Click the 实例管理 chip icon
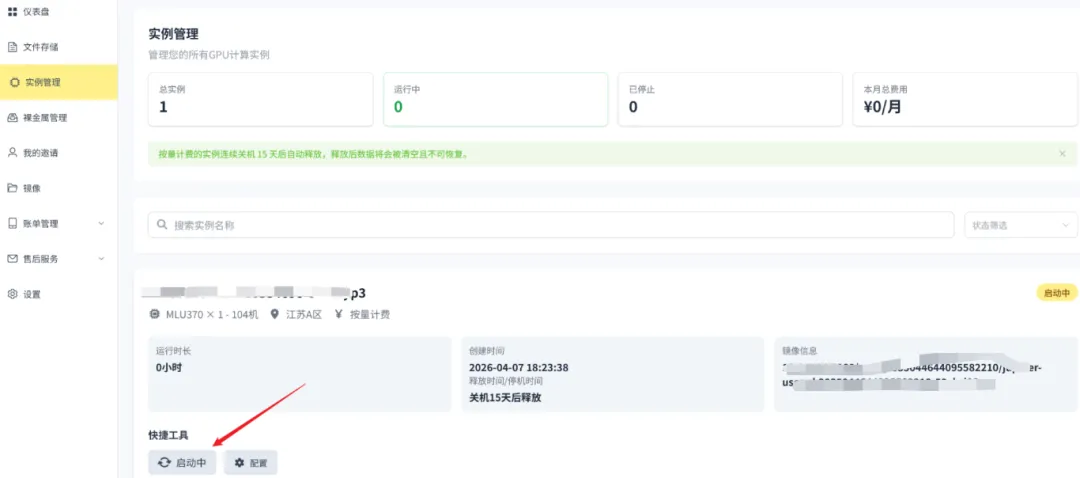Screen dimensions: 1080x478 point(14,83)
